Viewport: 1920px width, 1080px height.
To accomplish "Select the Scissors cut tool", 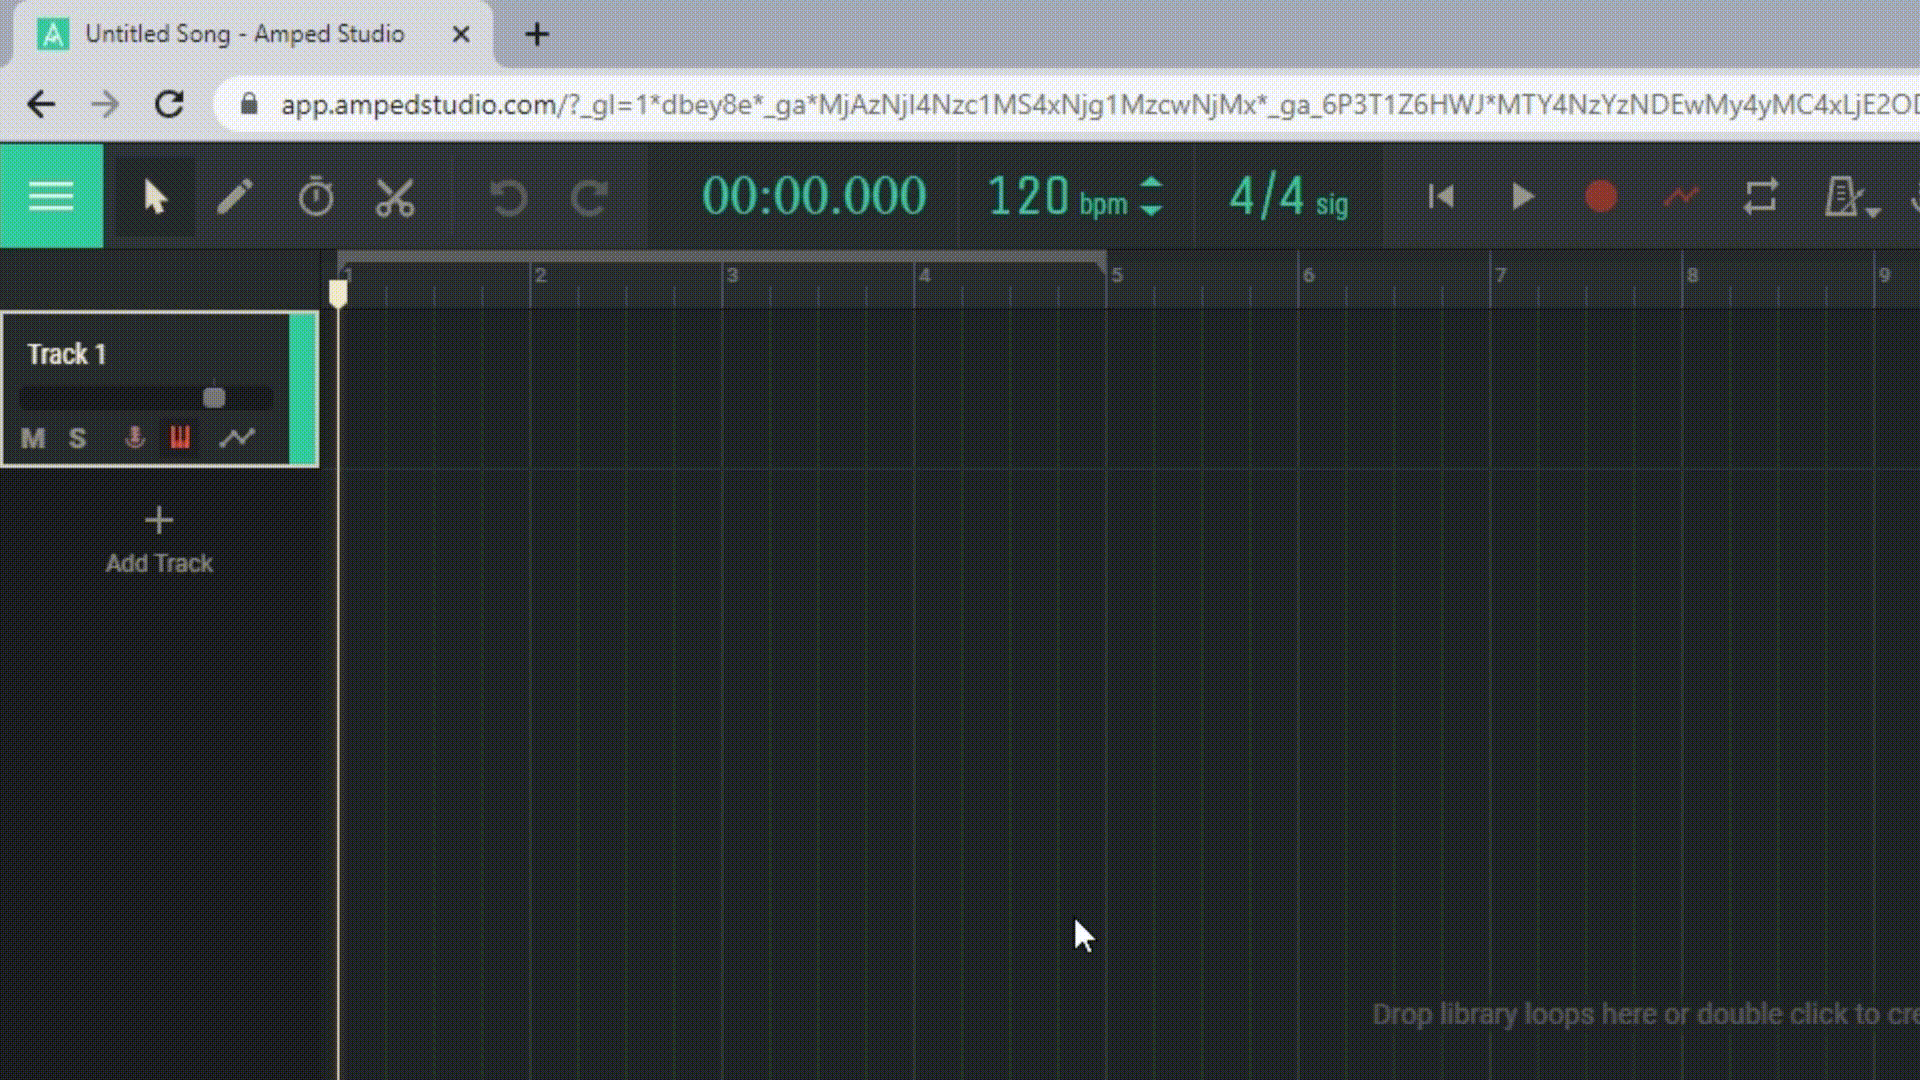I will [394, 196].
